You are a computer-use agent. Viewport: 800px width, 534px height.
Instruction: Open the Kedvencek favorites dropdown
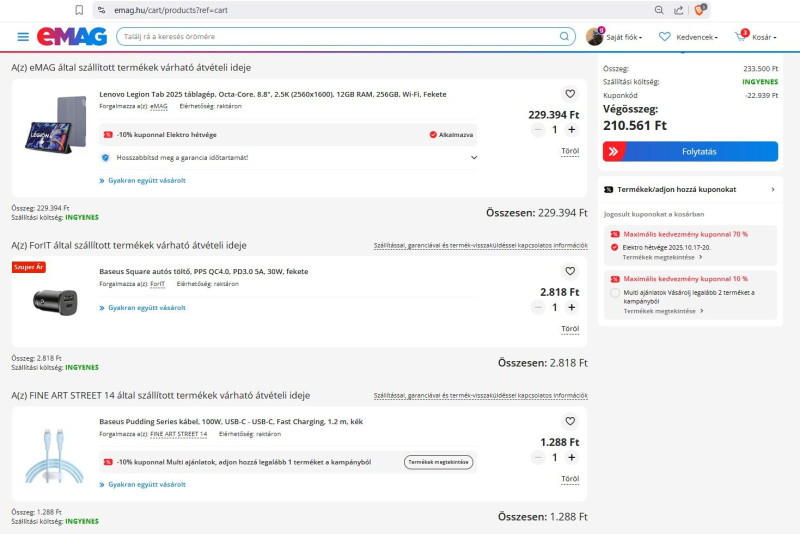(696, 37)
